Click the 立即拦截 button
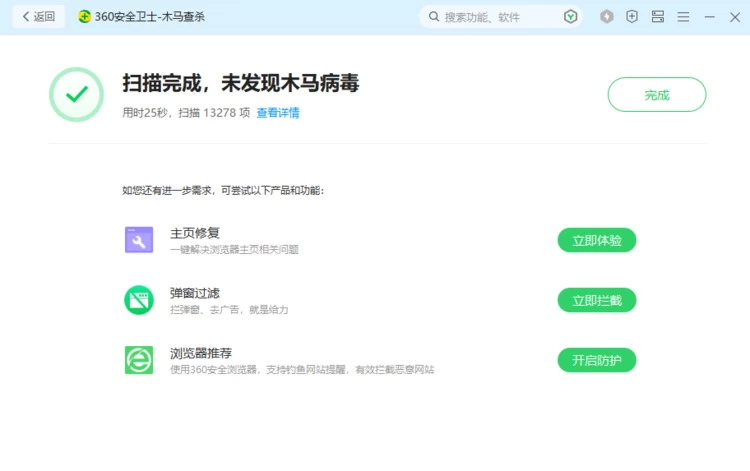Screen dimensions: 750x471 click(x=596, y=300)
